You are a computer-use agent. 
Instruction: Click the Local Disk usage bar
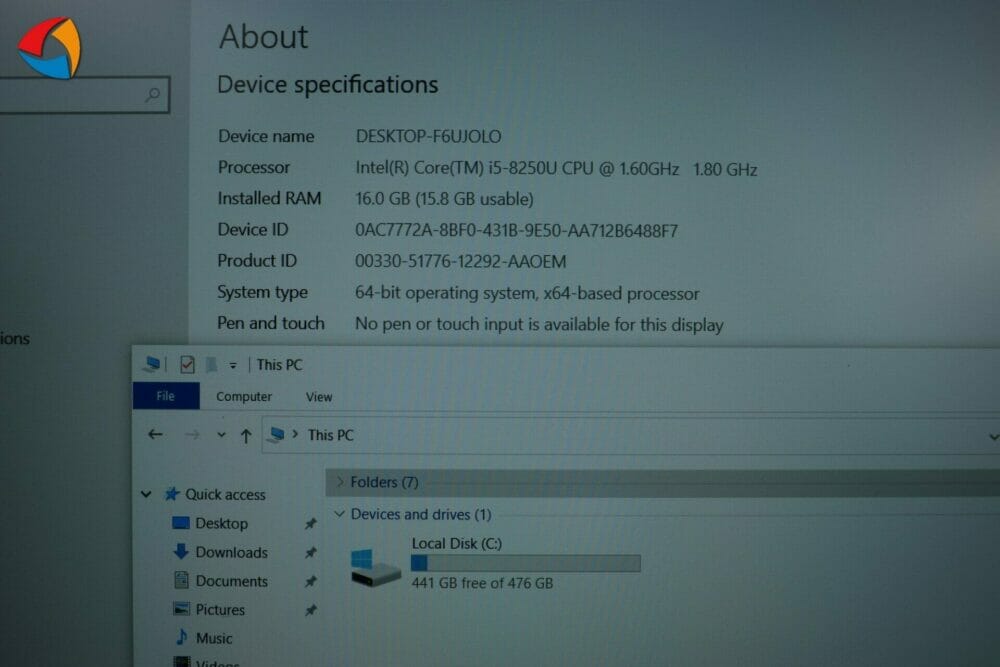click(x=526, y=563)
